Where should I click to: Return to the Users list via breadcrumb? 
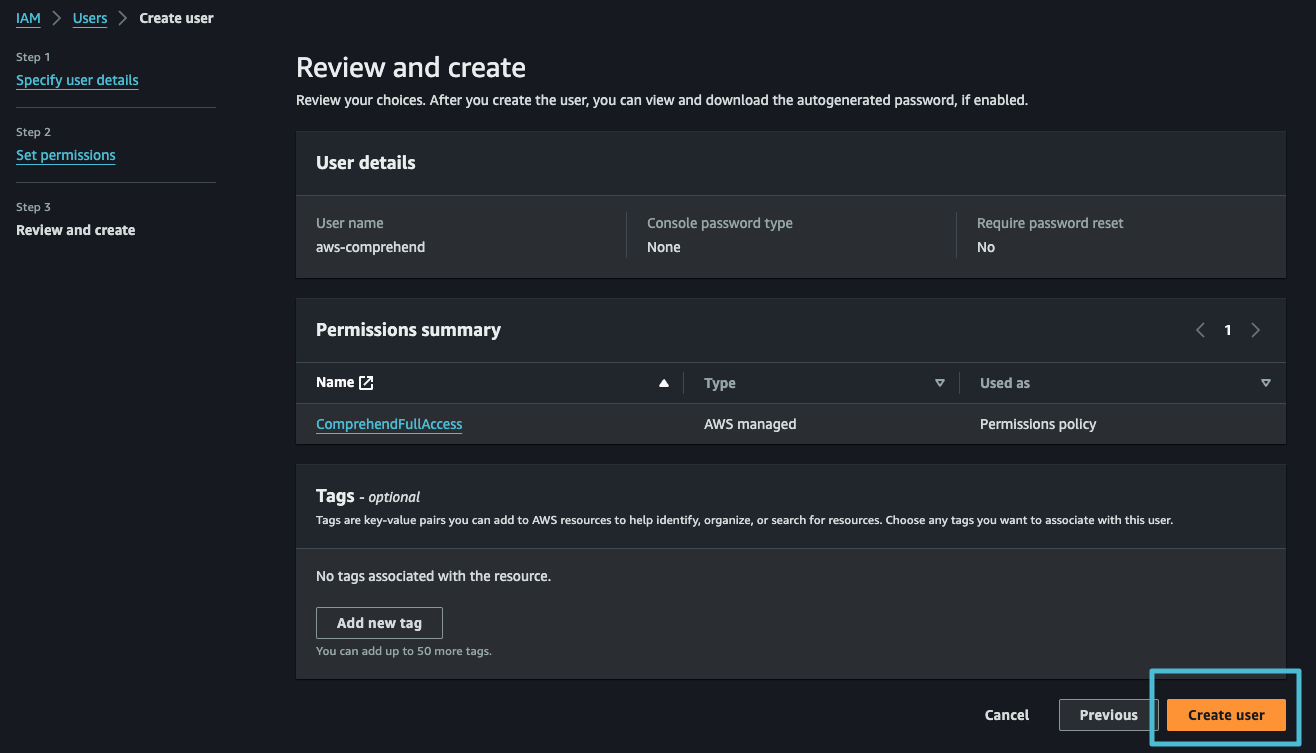pyautogui.click(x=89, y=17)
